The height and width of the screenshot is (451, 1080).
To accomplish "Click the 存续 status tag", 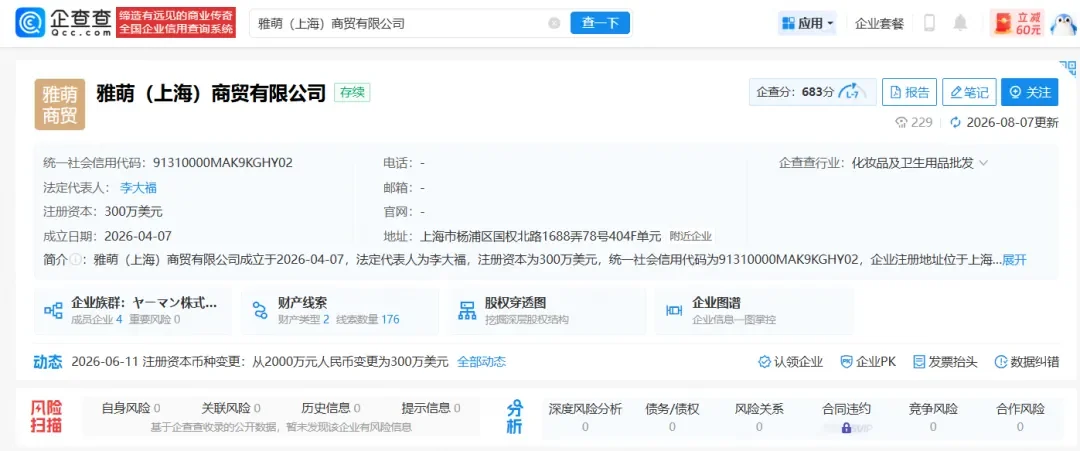I will coord(353,92).
